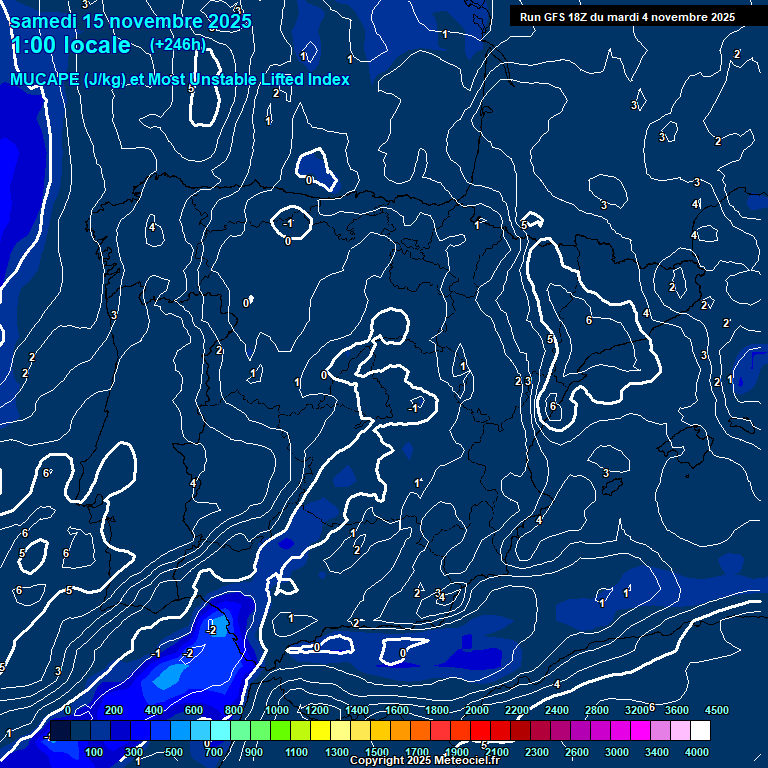This screenshot has height=768, width=768.
Task: Select the '3400' scale value
Action: 657,752
